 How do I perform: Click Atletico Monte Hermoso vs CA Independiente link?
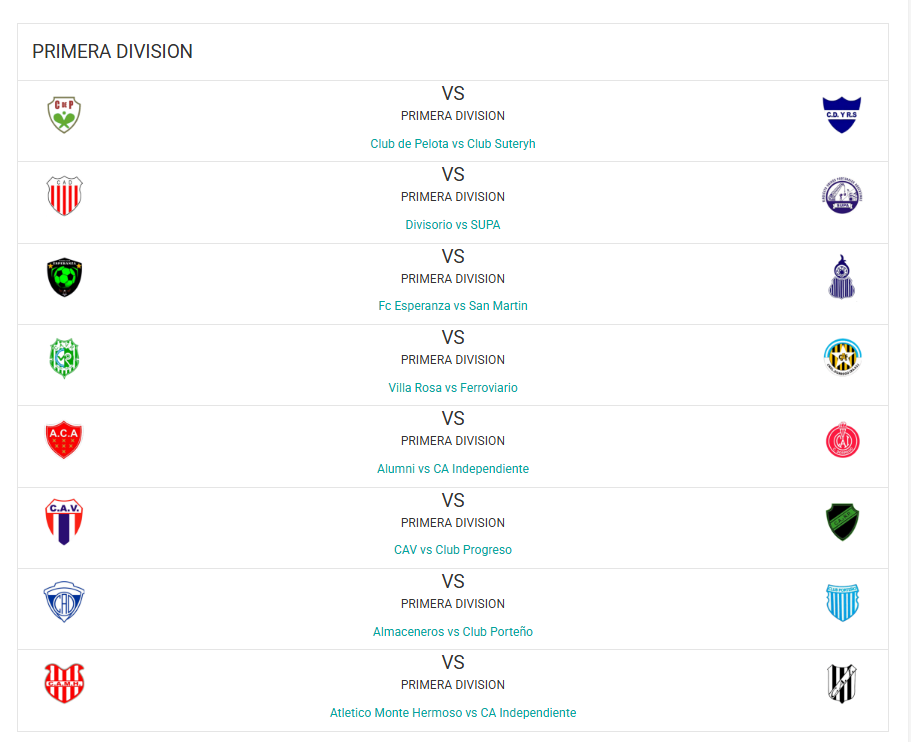(453, 712)
